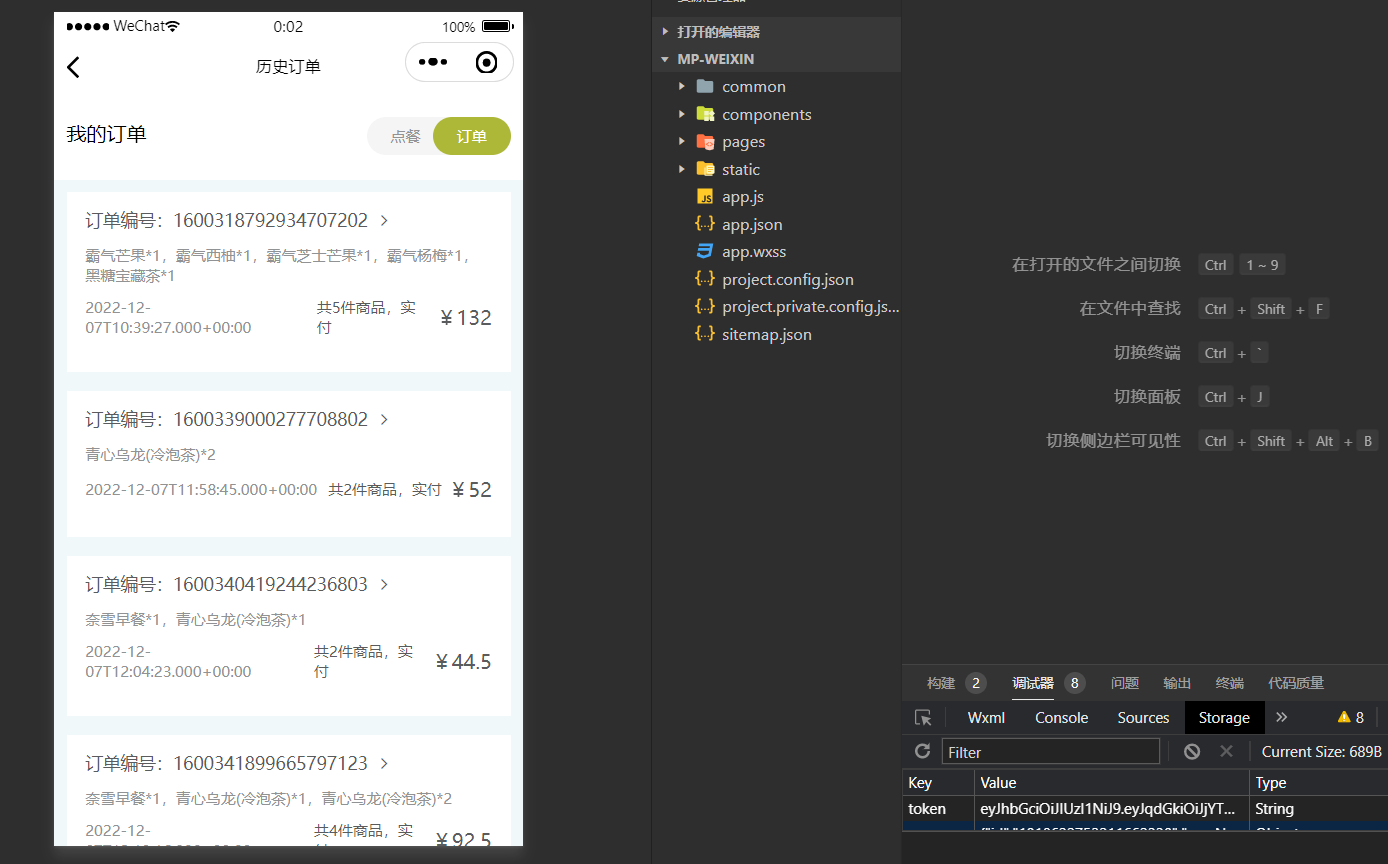Click the ¥52 order total
Viewport: 1388px width, 864px height.
point(472,490)
